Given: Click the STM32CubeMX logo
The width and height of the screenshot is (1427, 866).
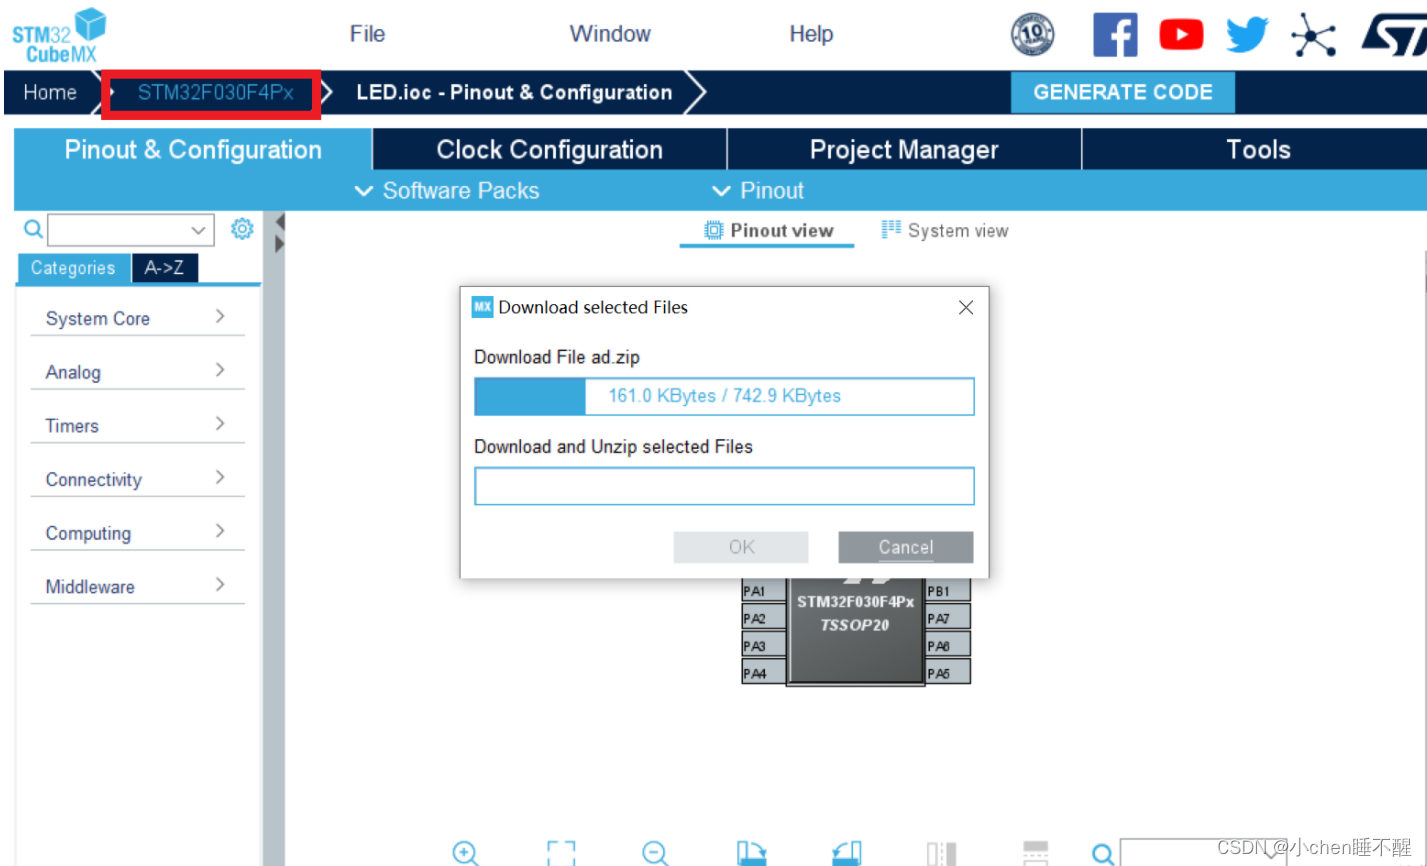Looking at the screenshot, I should tap(59, 36).
